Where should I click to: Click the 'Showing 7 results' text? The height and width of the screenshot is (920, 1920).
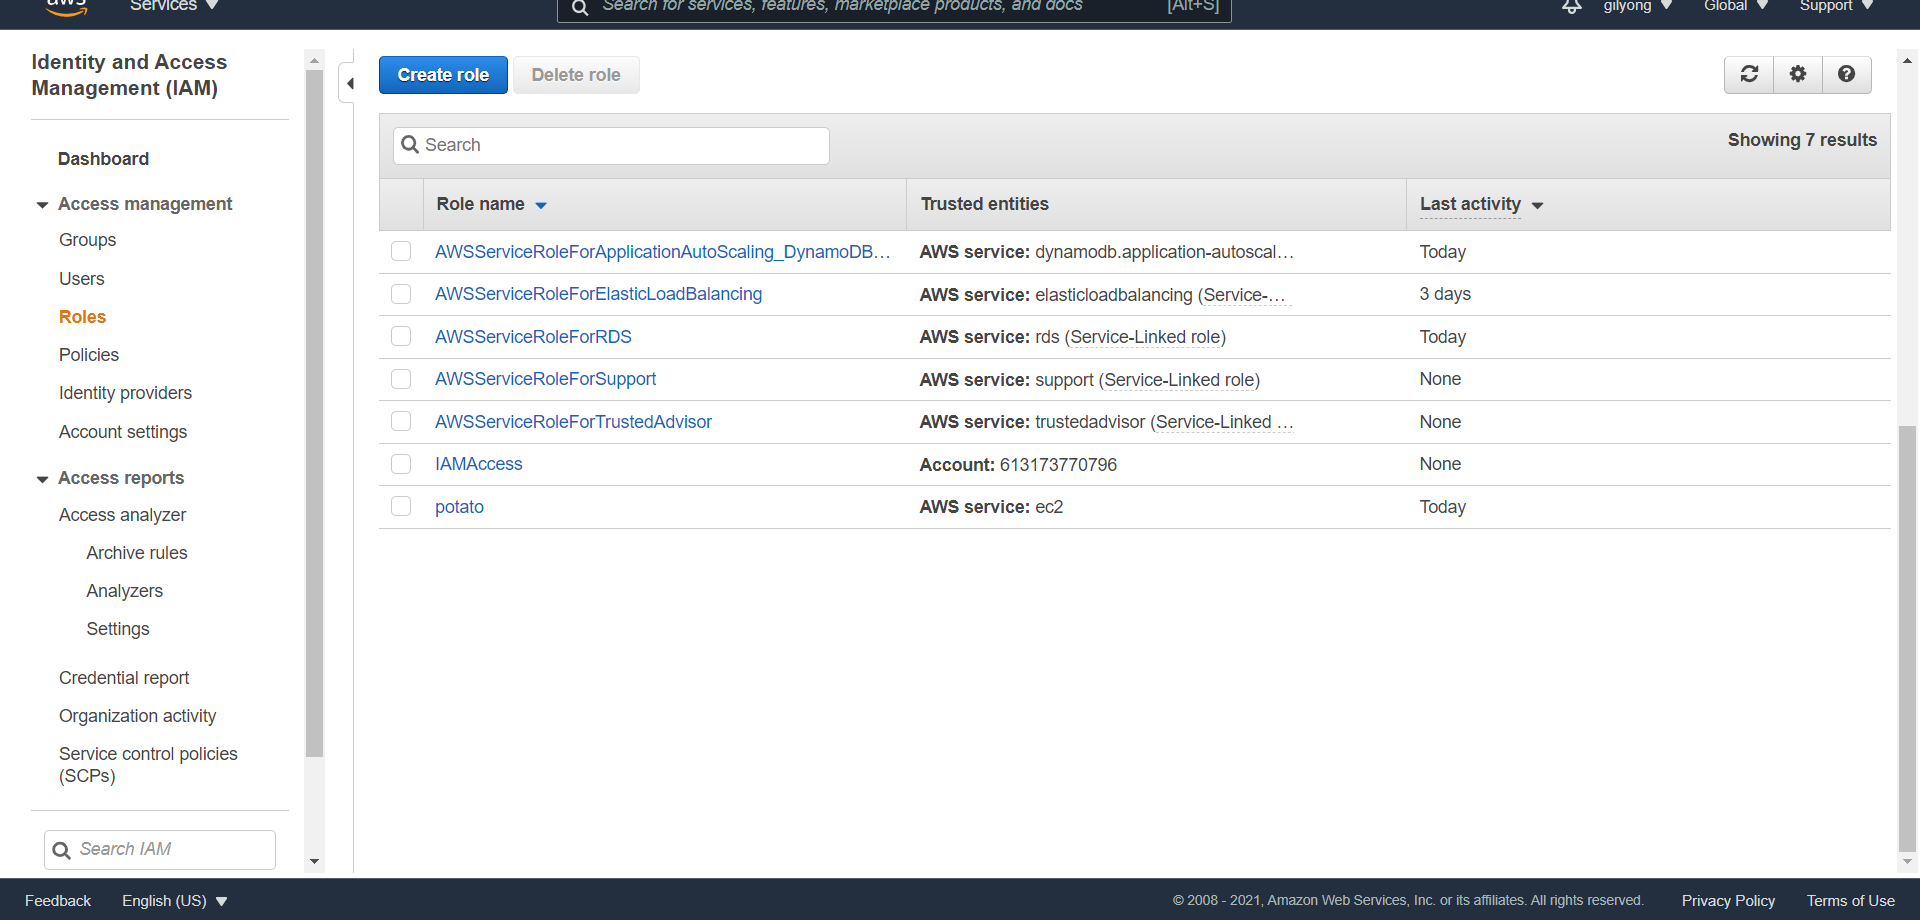point(1802,140)
